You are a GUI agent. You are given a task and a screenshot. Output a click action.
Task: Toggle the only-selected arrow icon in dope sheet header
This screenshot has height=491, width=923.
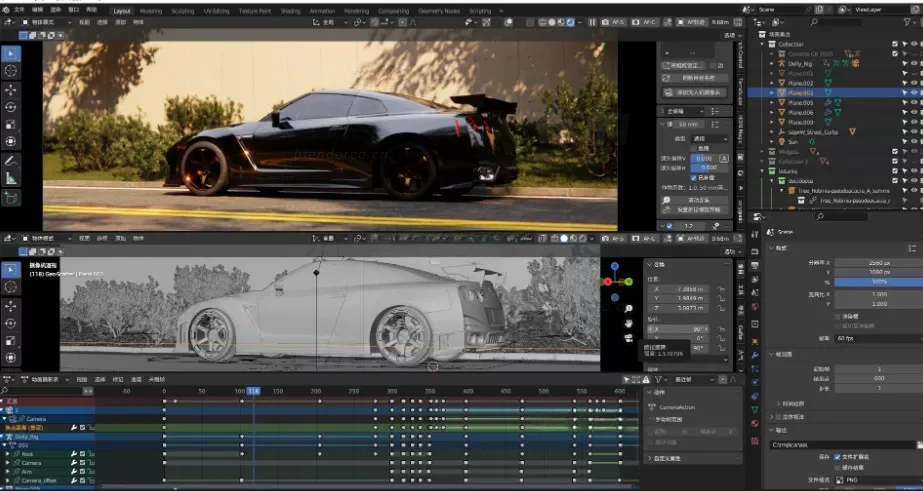point(626,380)
